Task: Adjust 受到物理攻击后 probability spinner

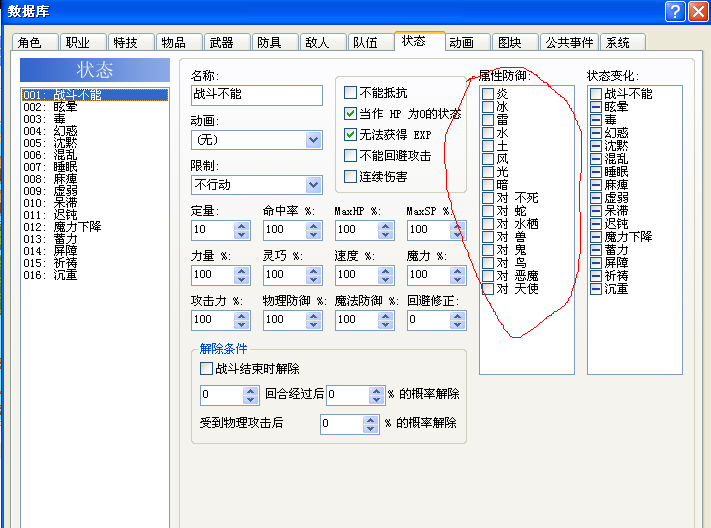Action: click(370, 424)
